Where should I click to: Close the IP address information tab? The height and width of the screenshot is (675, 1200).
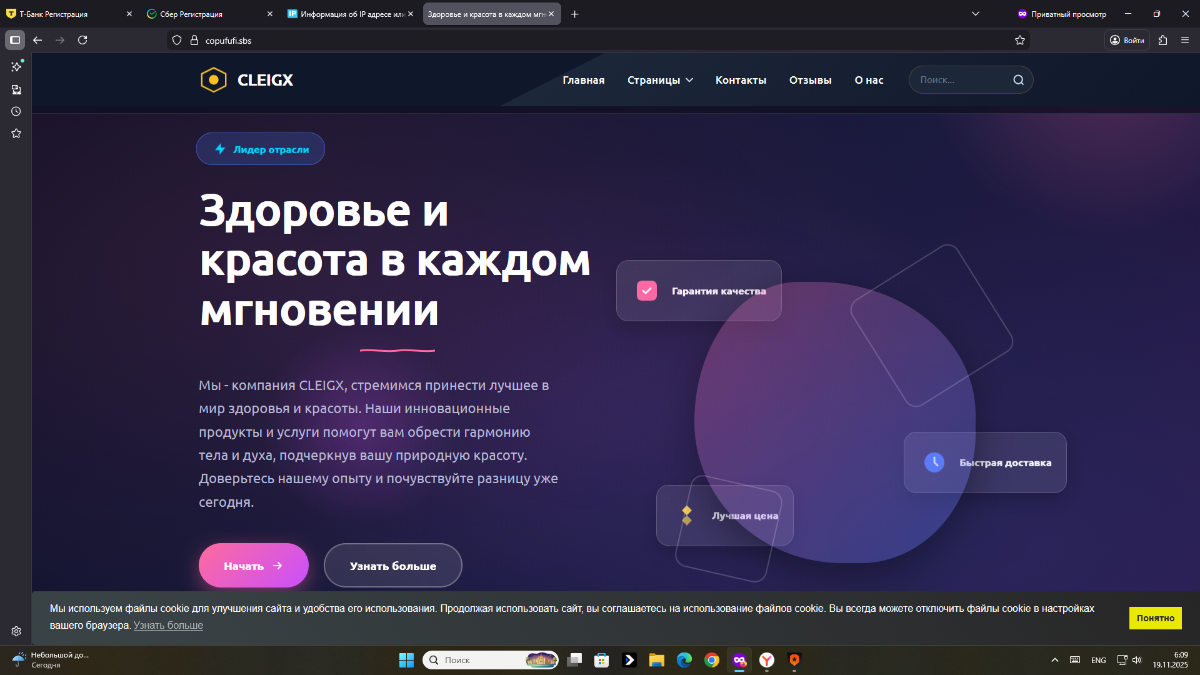[x=410, y=14]
